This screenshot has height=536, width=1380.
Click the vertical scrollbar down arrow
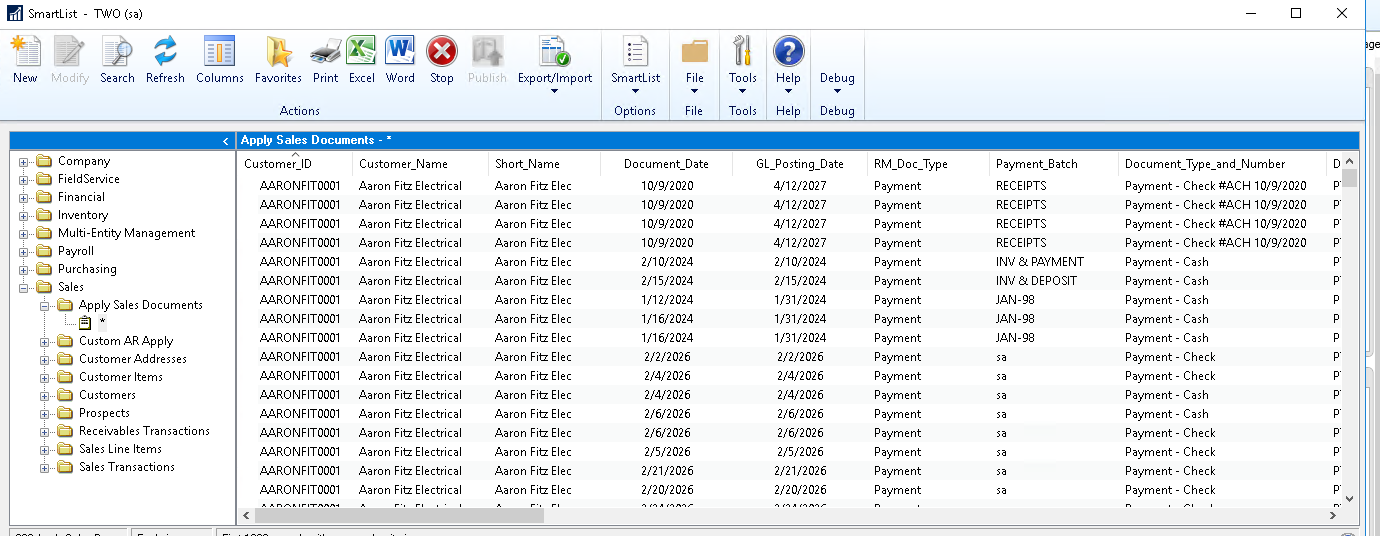point(1349,498)
